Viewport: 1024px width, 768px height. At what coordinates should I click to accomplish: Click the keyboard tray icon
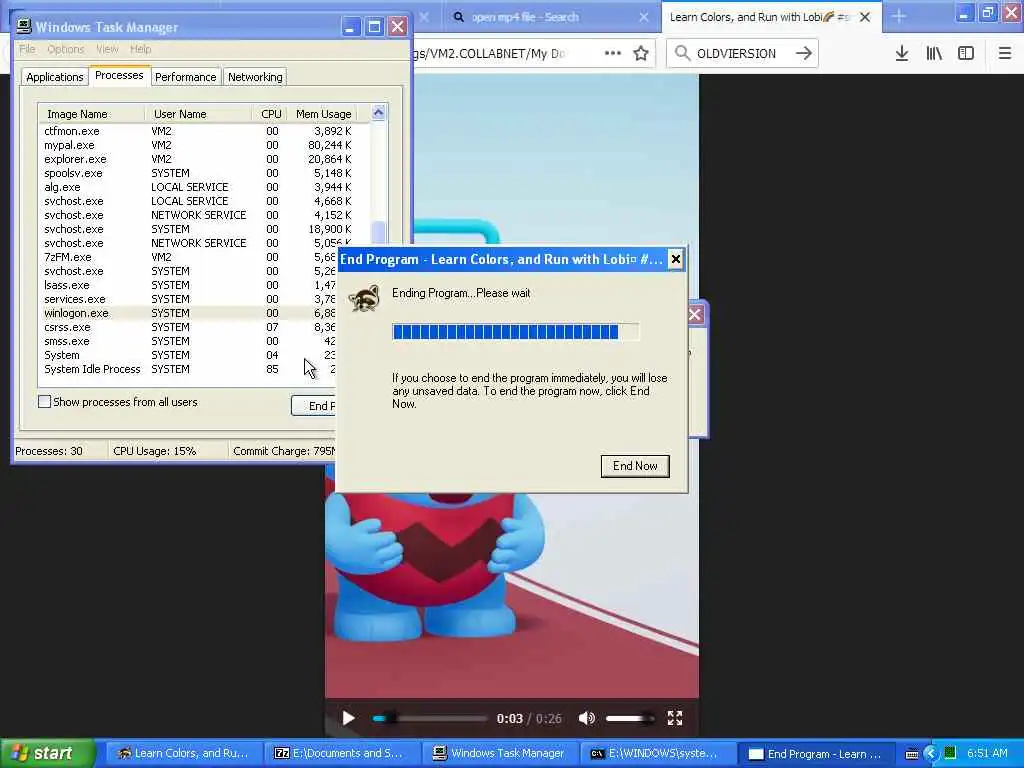pos(912,754)
